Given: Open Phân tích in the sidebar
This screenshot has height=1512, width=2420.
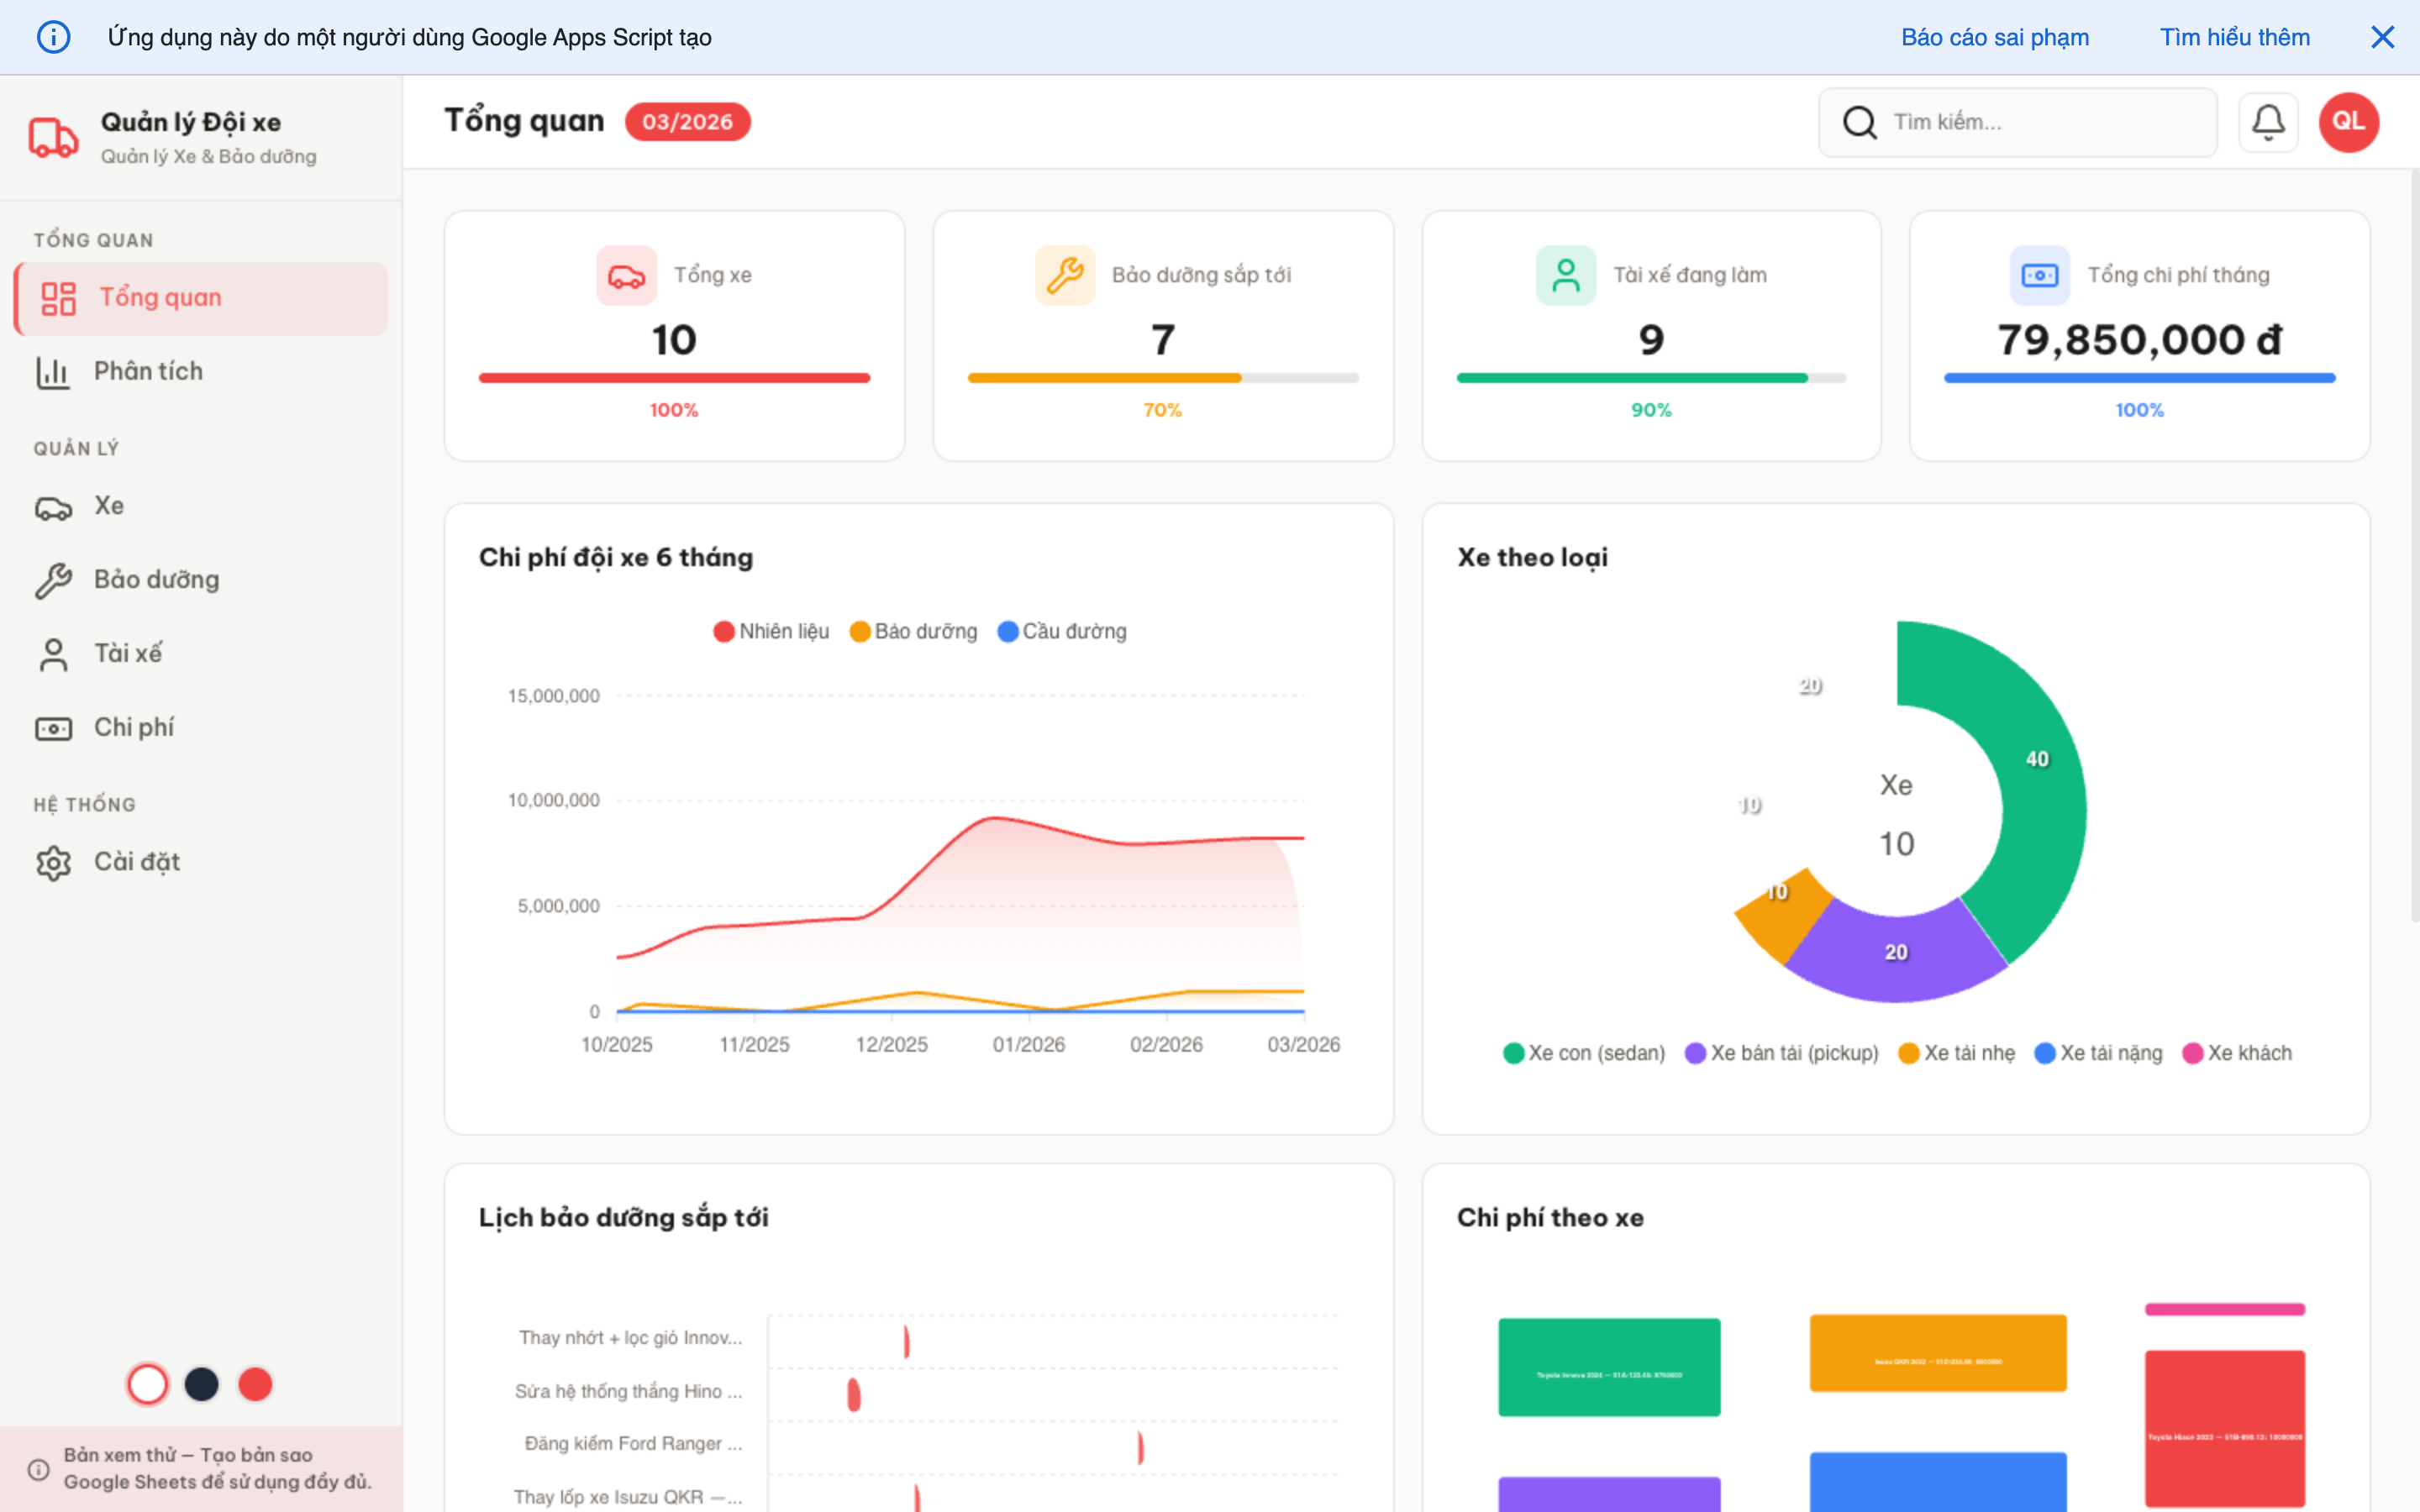Looking at the screenshot, I should point(148,371).
